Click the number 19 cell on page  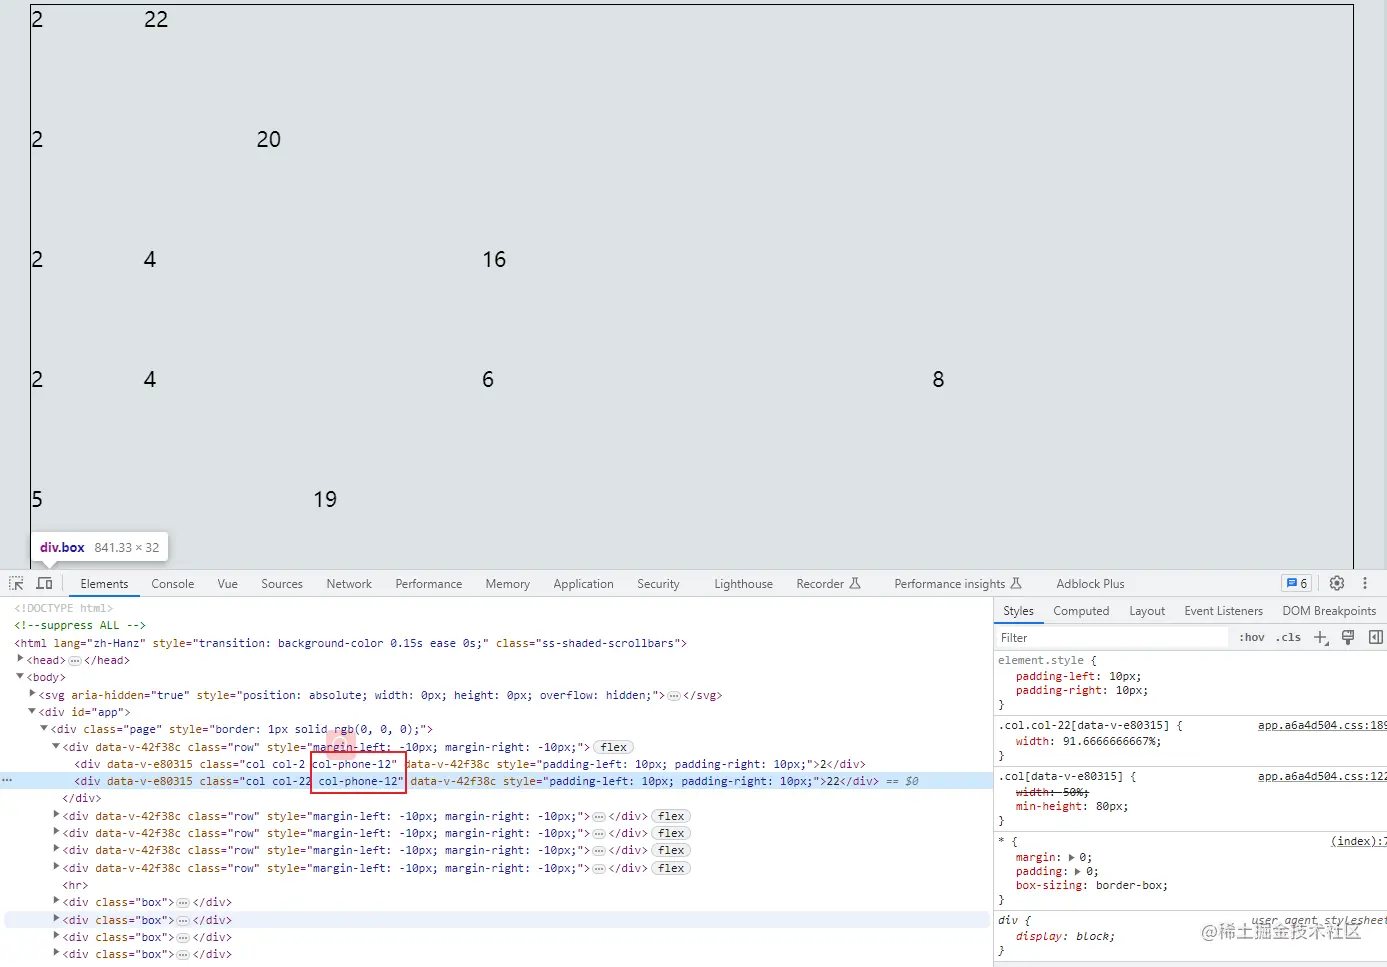325,499
